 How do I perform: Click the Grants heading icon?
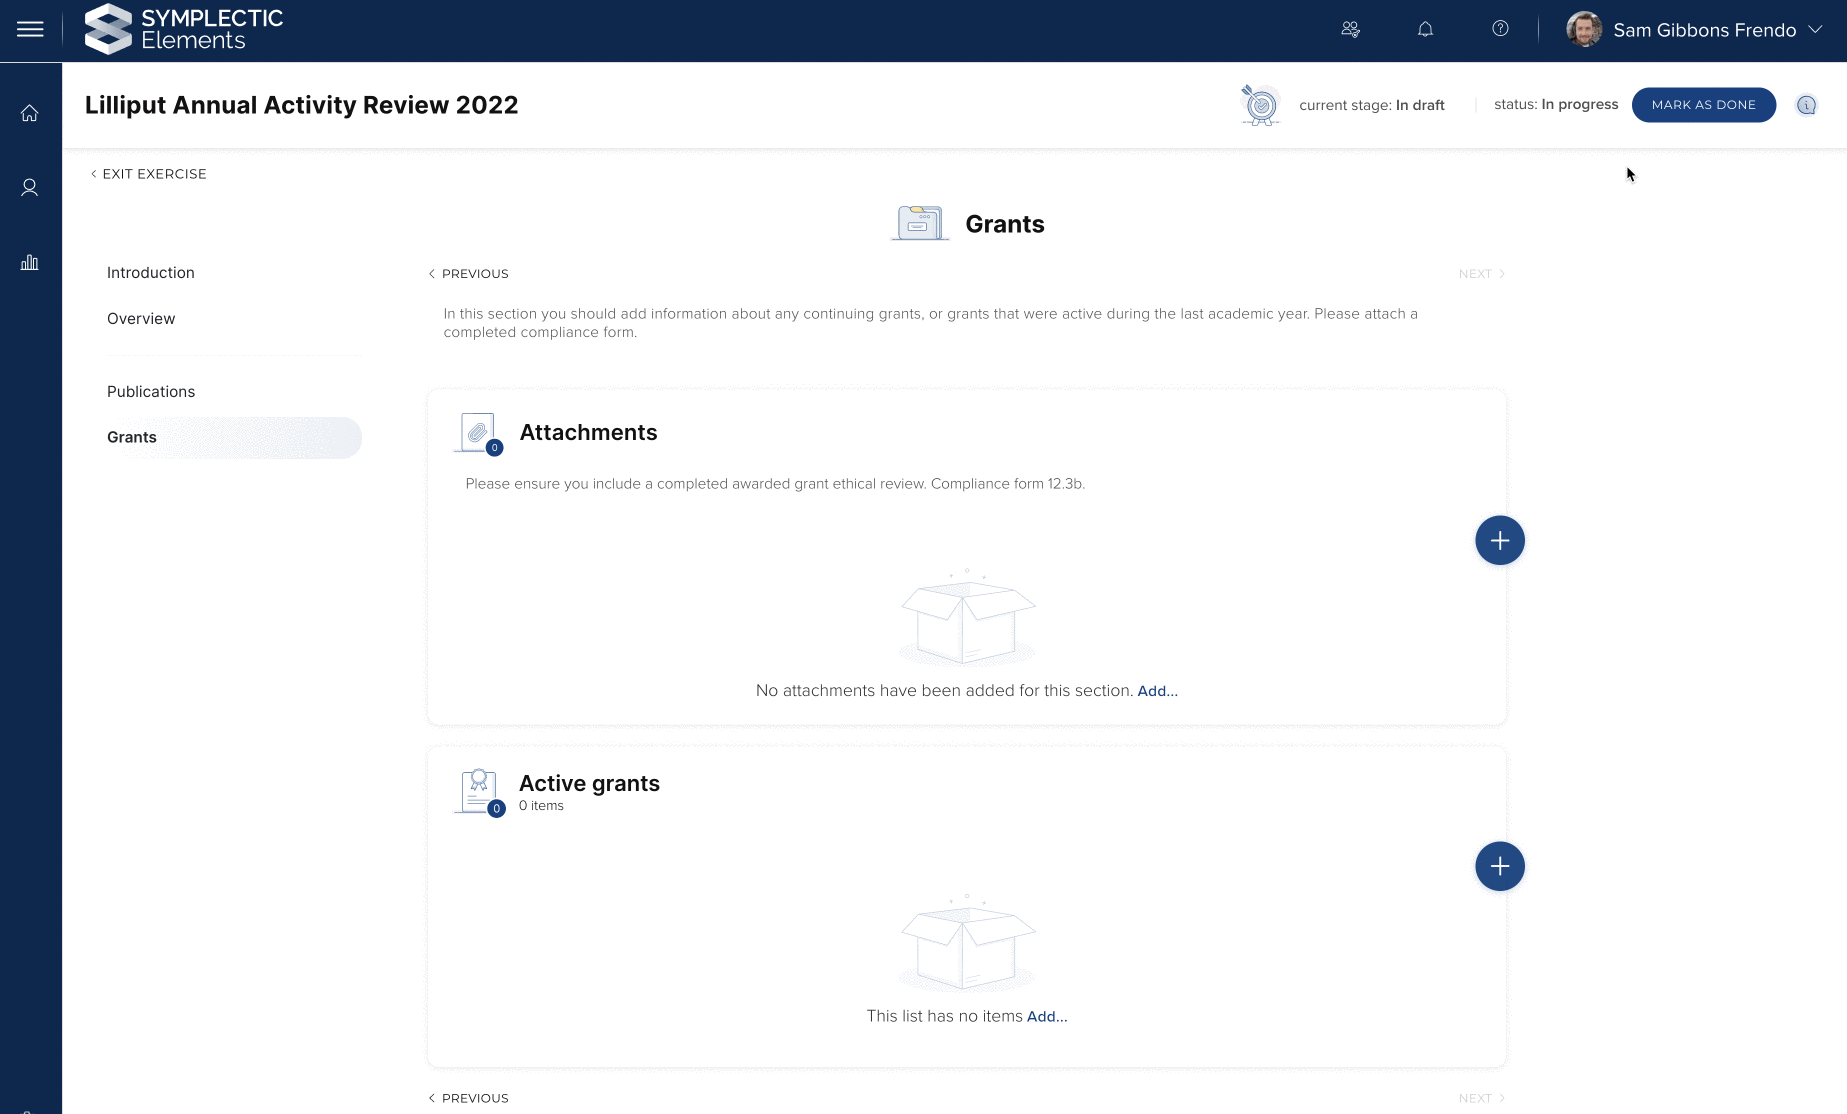point(920,223)
